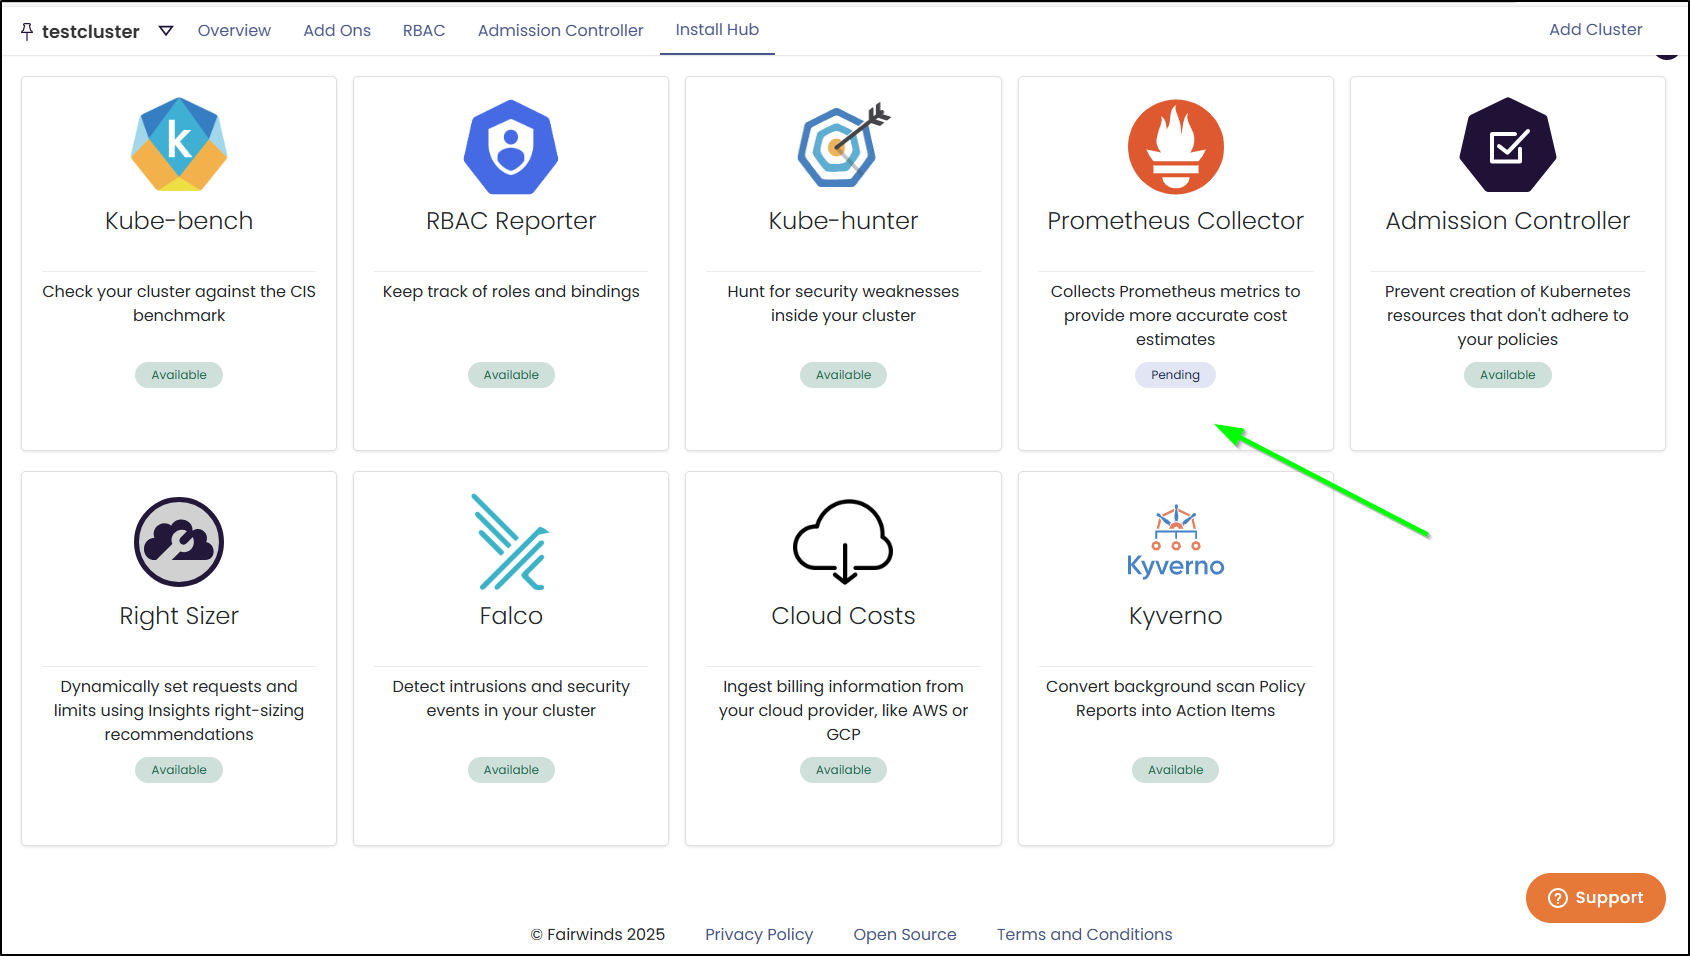Select the Install Hub tab
1690x956 pixels.
tap(717, 30)
